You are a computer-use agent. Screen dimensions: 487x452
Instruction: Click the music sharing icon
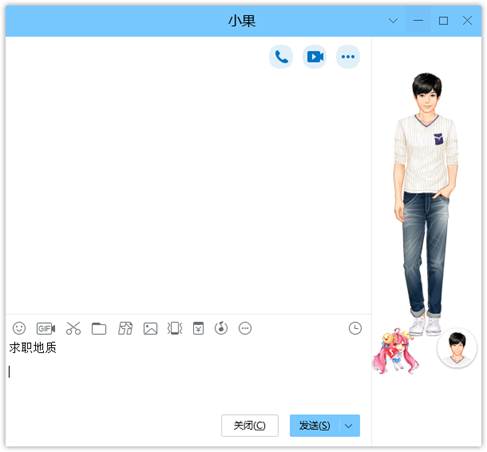pos(221,328)
